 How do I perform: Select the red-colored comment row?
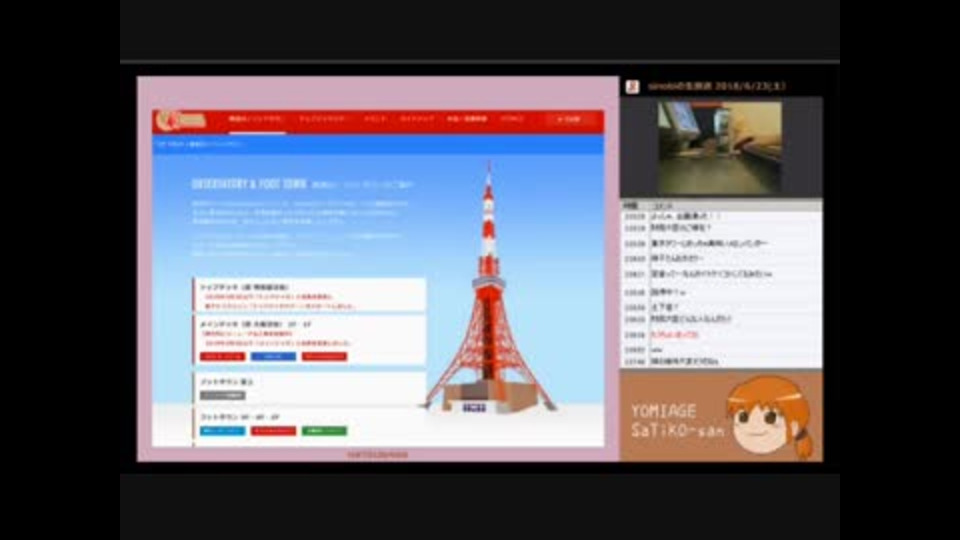tap(721, 335)
